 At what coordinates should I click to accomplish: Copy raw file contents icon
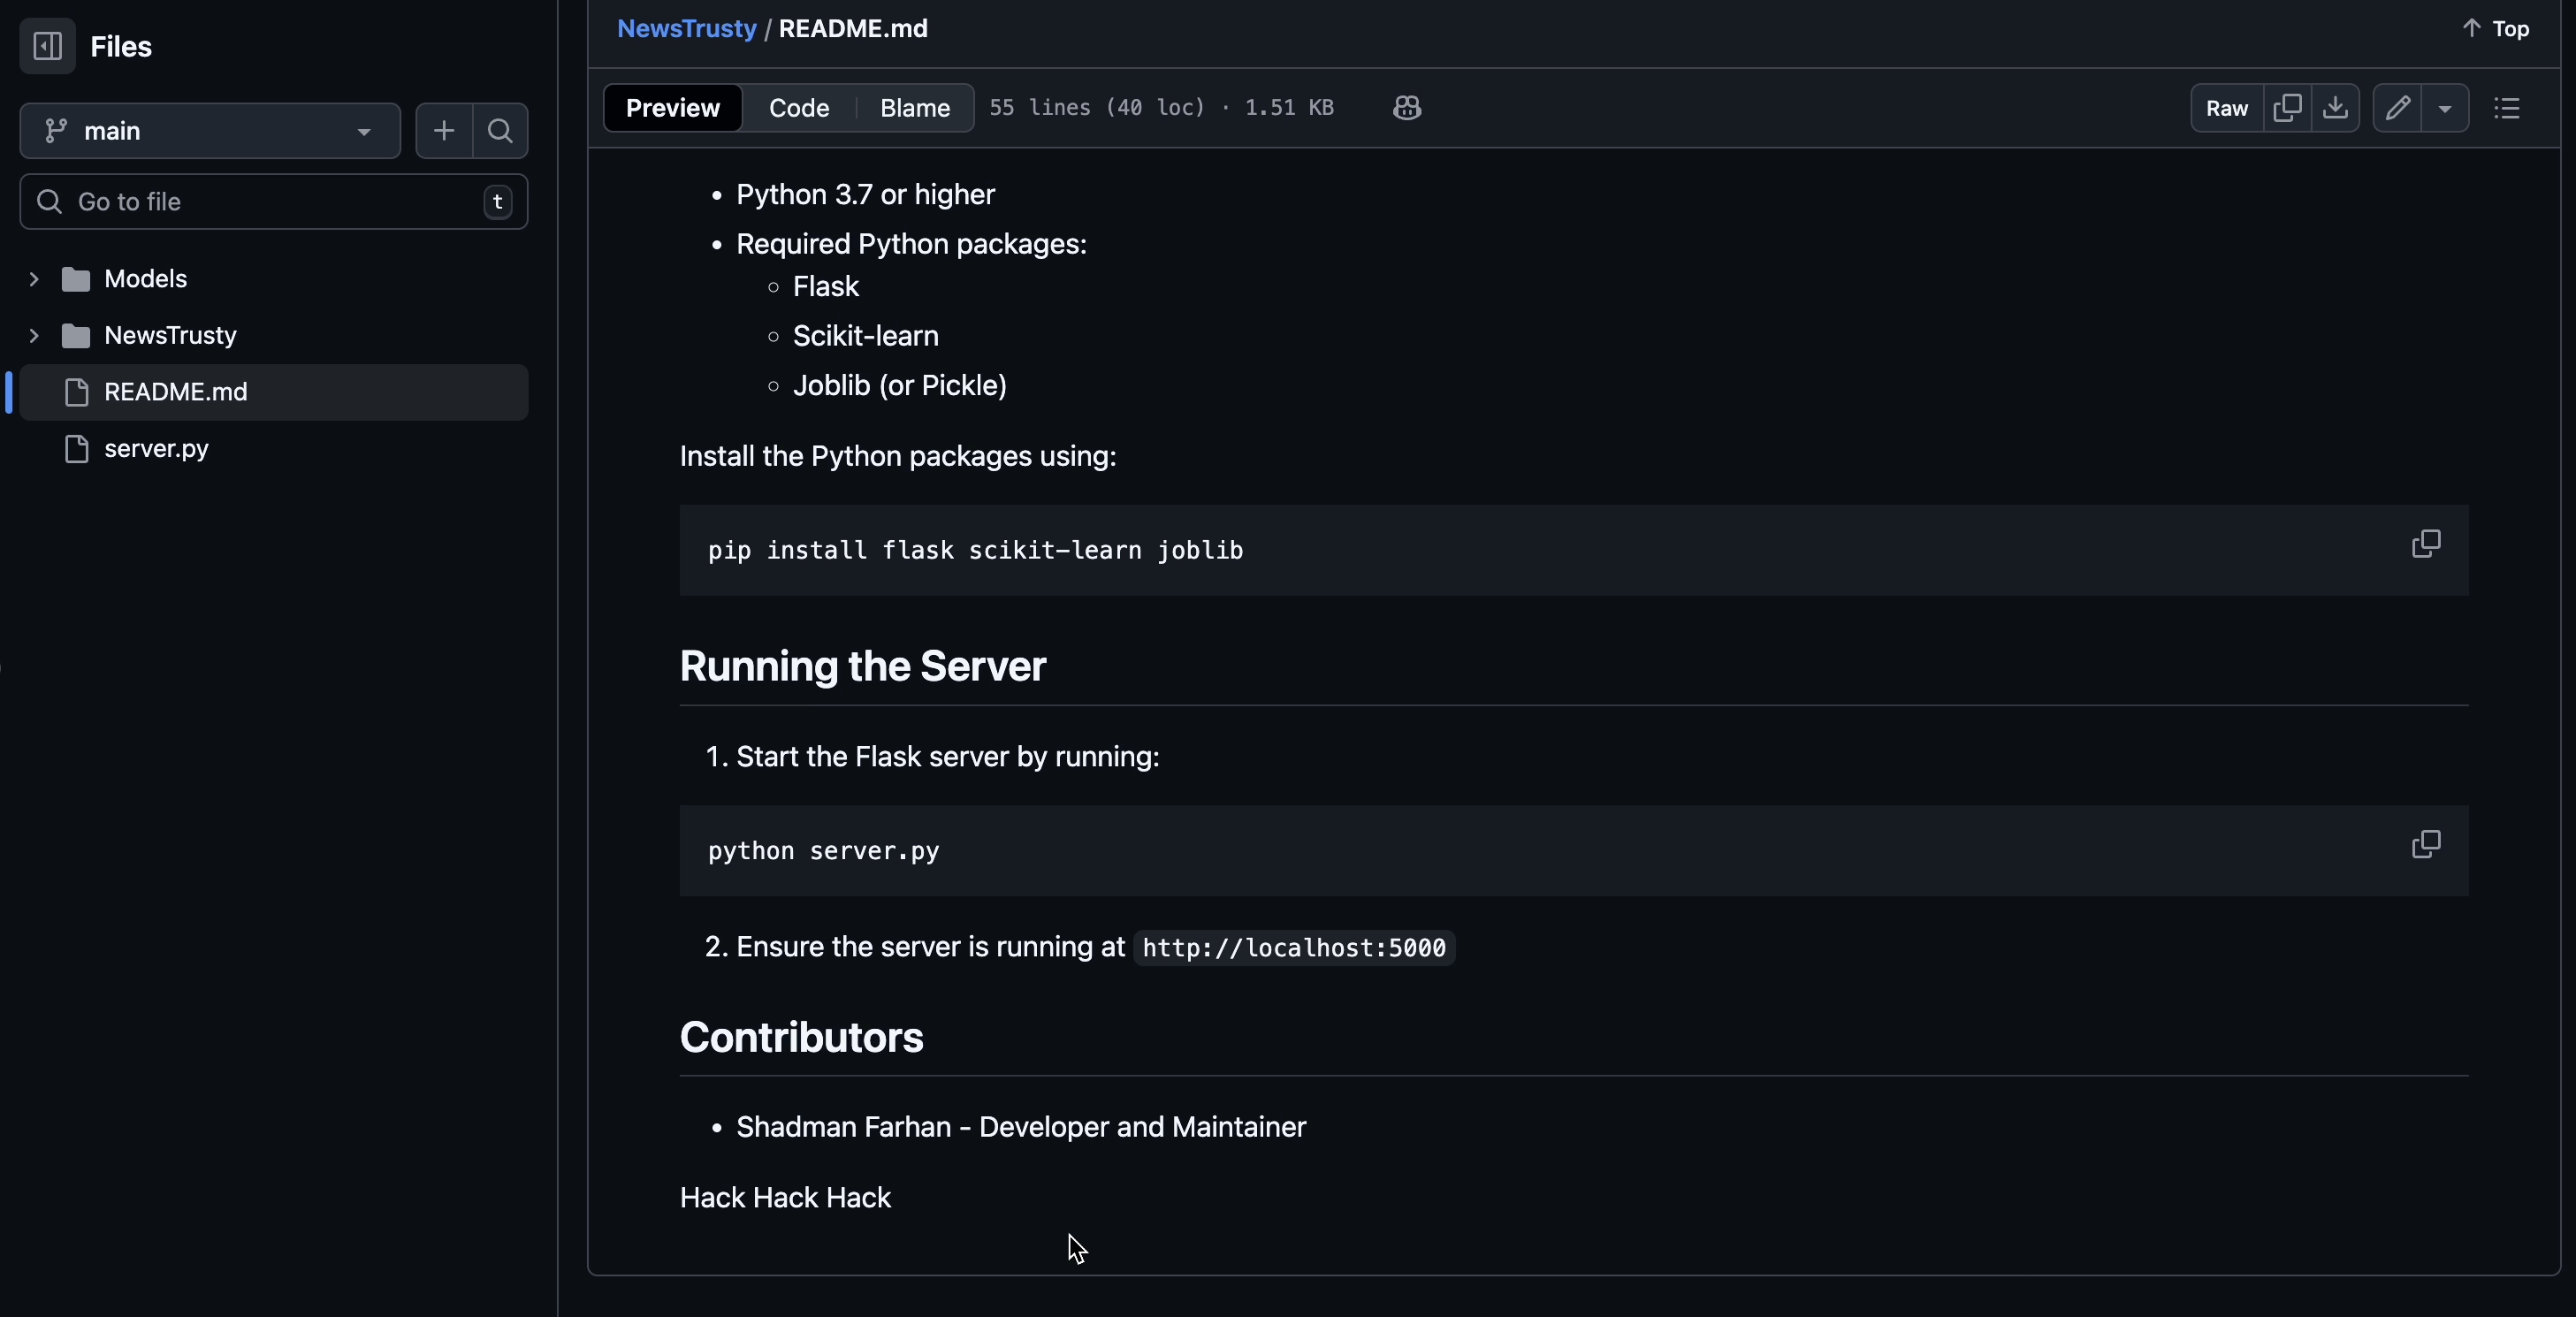2287,108
